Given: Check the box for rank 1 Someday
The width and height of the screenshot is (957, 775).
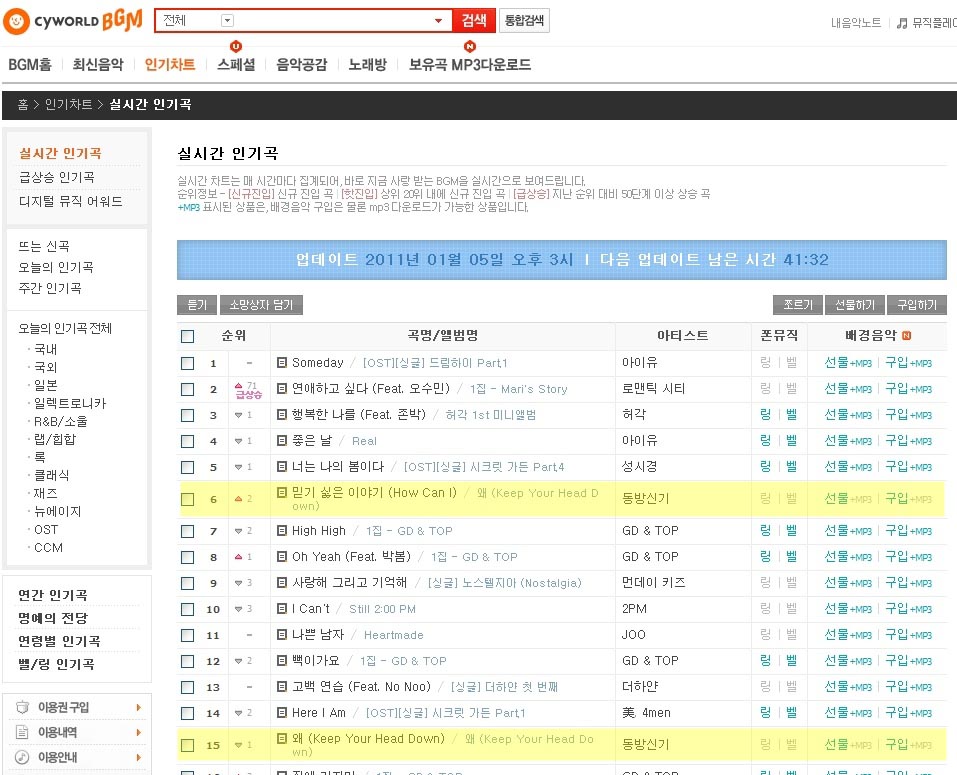Looking at the screenshot, I should pos(188,364).
